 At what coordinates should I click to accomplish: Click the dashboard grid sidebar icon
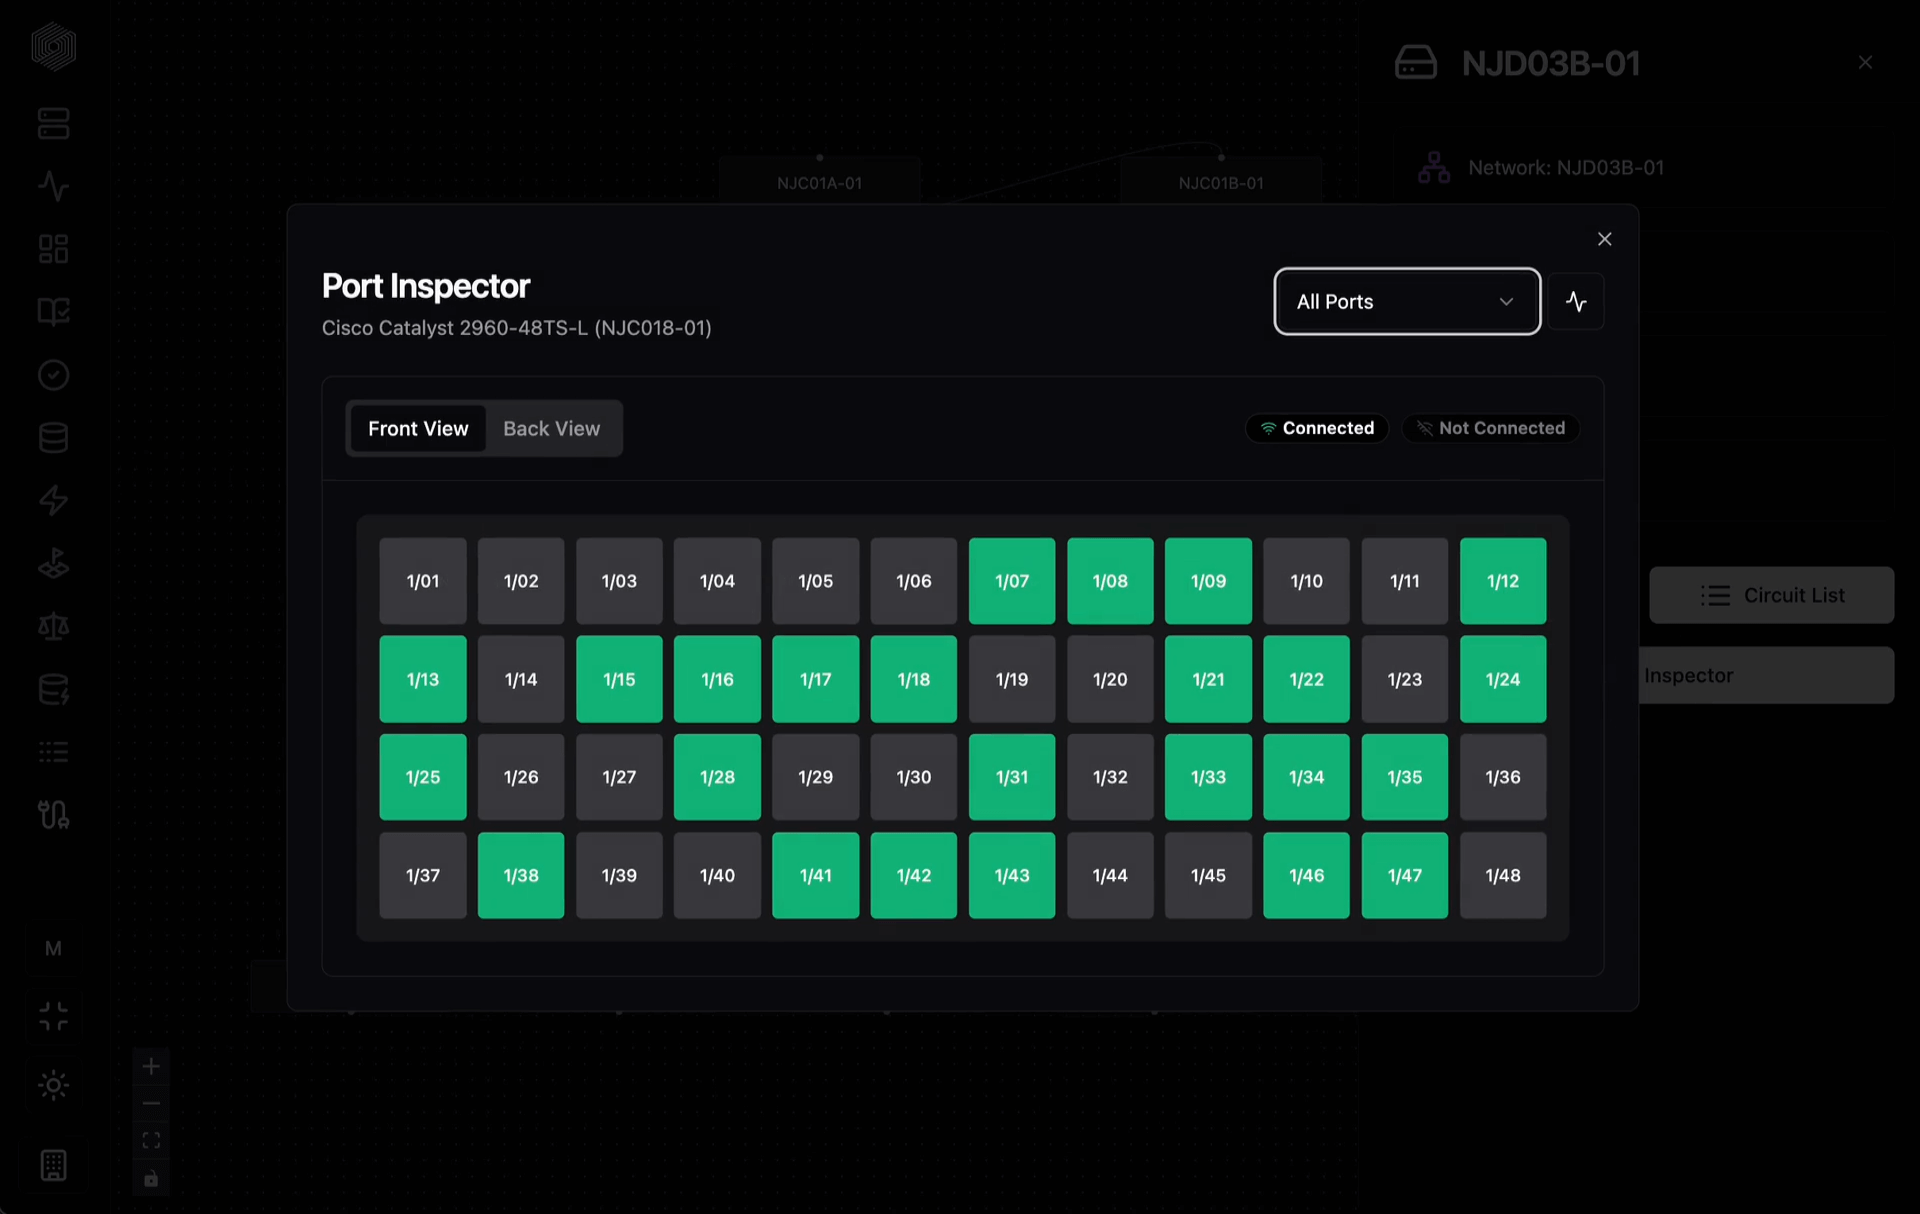click(x=53, y=249)
